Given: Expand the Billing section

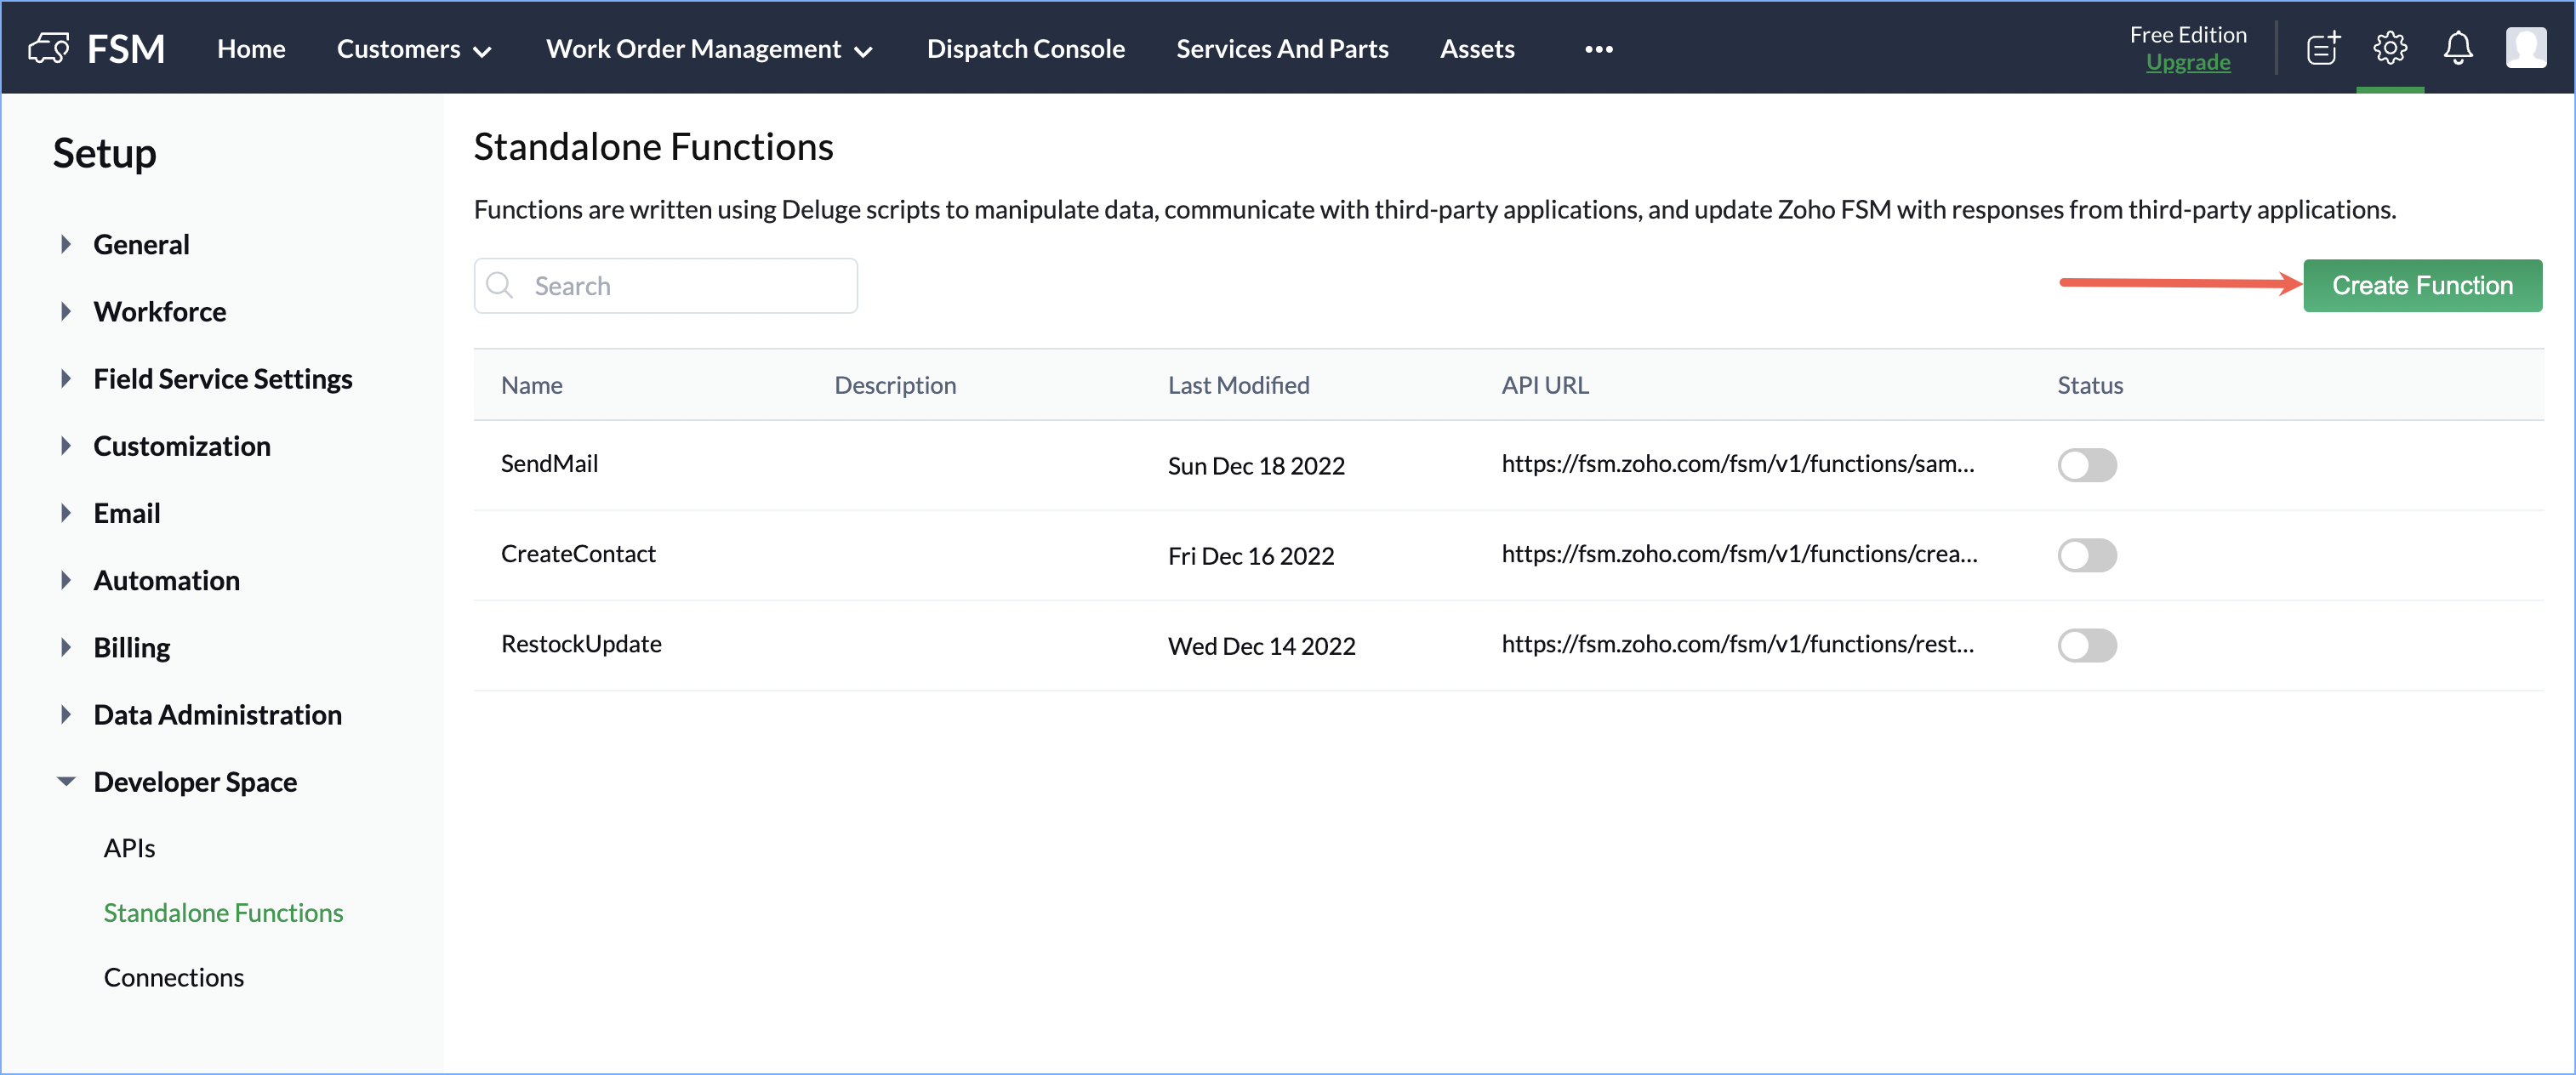Looking at the screenshot, I should [66, 646].
